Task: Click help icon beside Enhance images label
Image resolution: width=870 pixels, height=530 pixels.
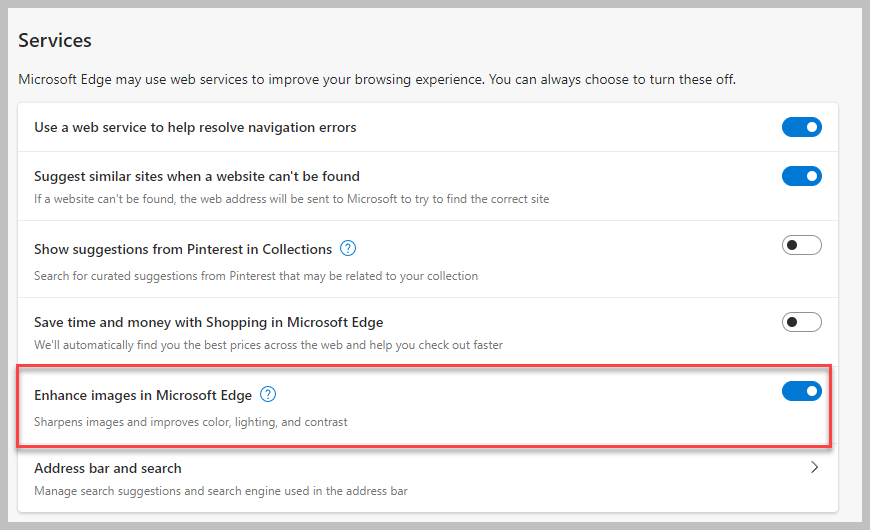Action: (268, 395)
